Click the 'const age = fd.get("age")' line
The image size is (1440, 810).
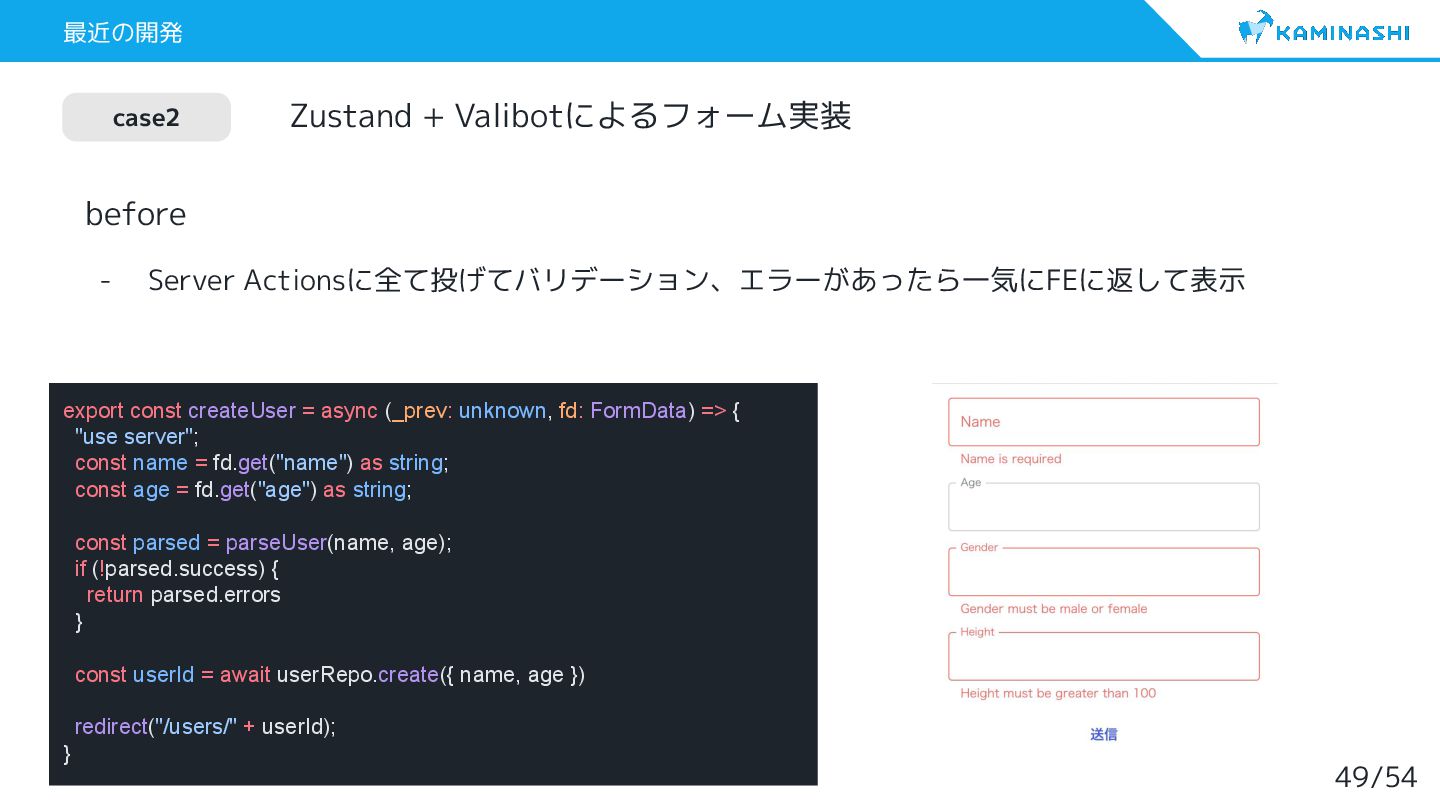coord(243,490)
